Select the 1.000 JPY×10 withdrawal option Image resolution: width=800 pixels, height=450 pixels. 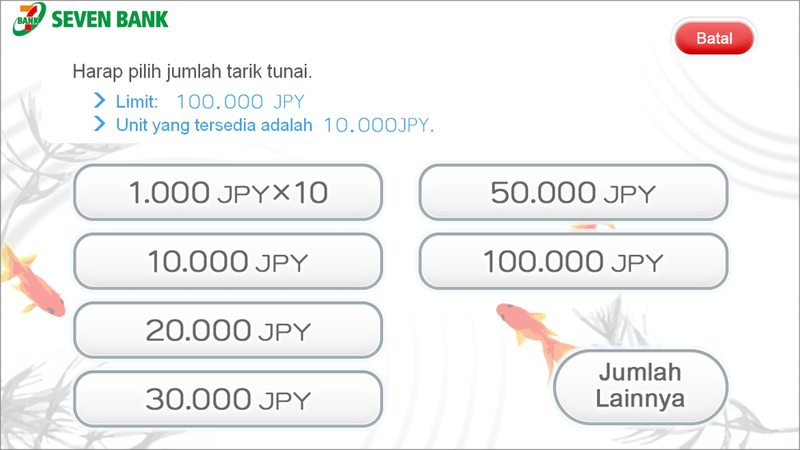[x=228, y=192]
